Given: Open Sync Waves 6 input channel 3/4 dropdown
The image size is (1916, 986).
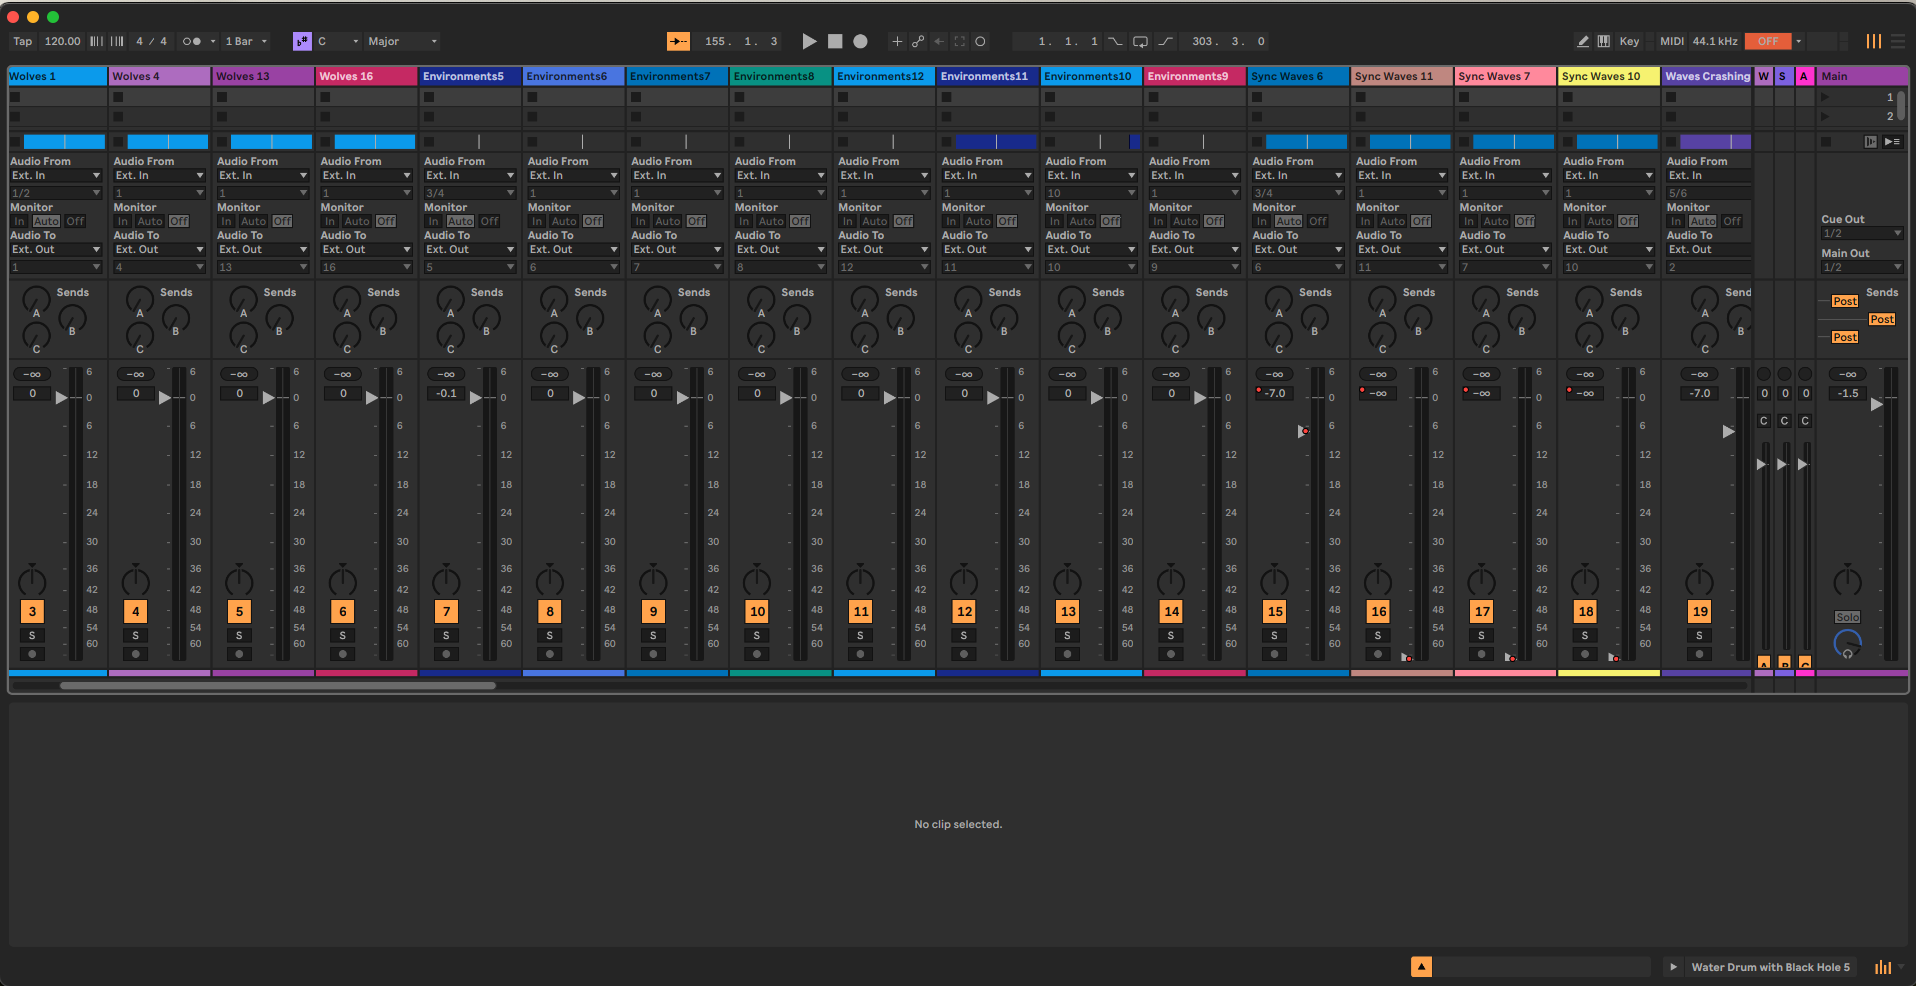Looking at the screenshot, I should tap(1298, 193).
